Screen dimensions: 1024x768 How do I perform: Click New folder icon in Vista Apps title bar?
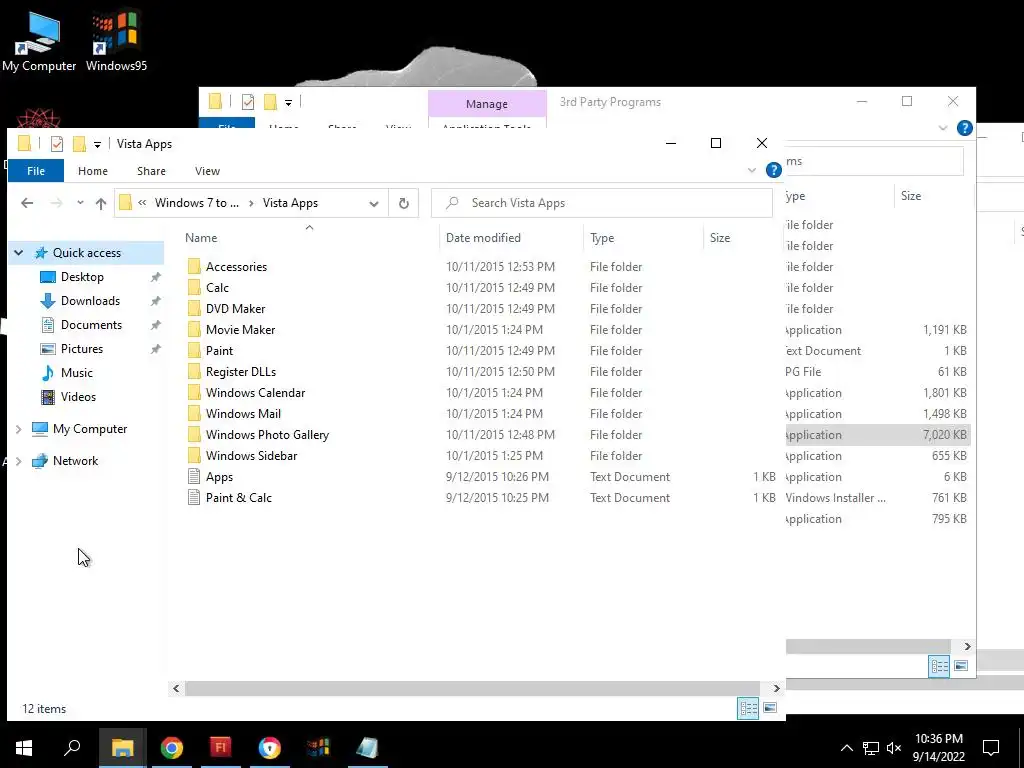pos(79,144)
